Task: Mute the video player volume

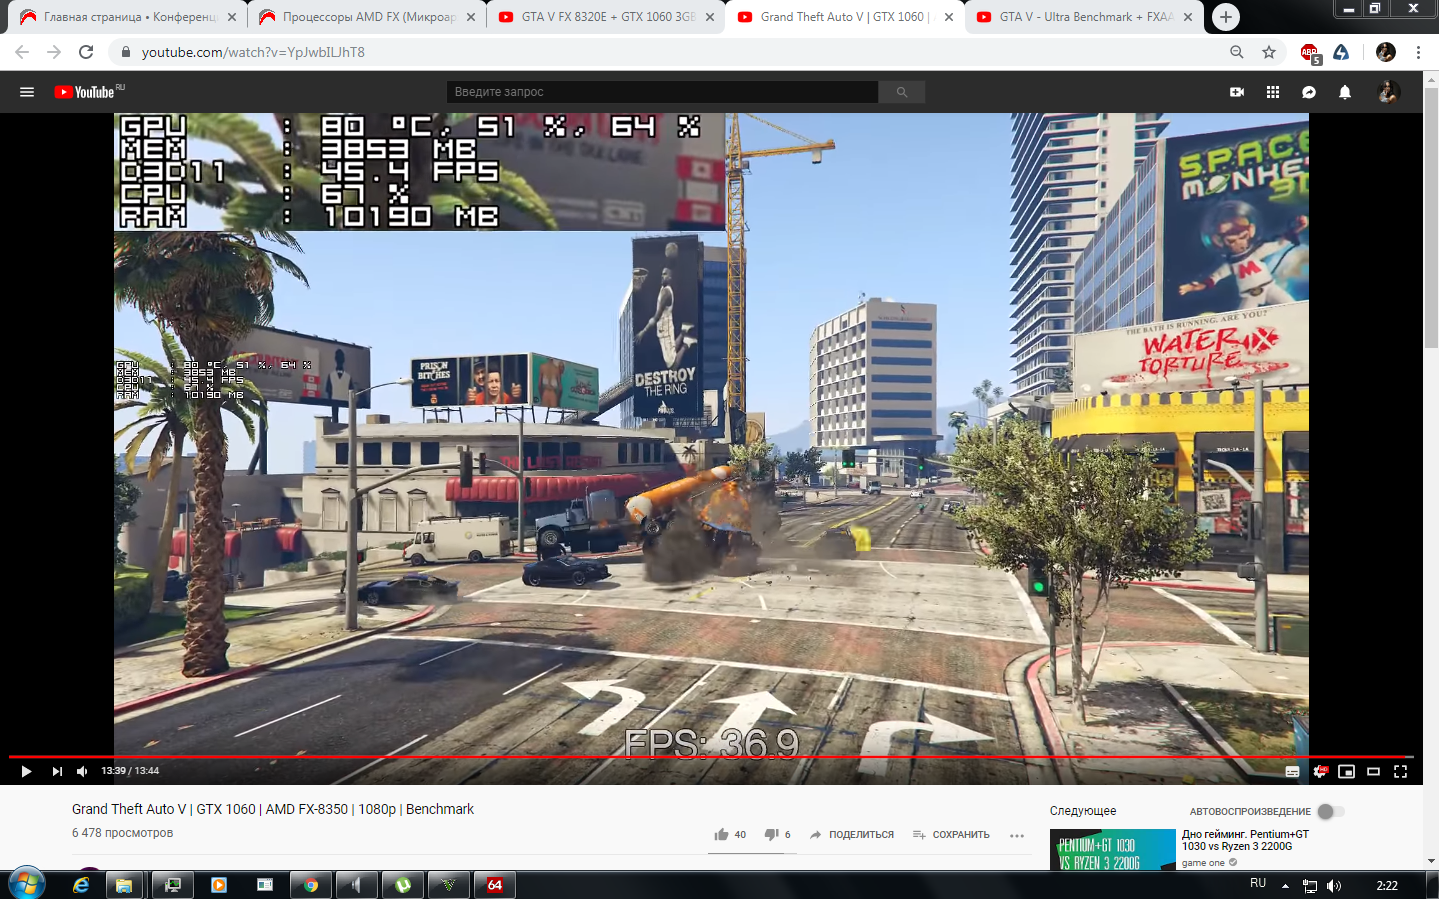Action: pos(82,771)
